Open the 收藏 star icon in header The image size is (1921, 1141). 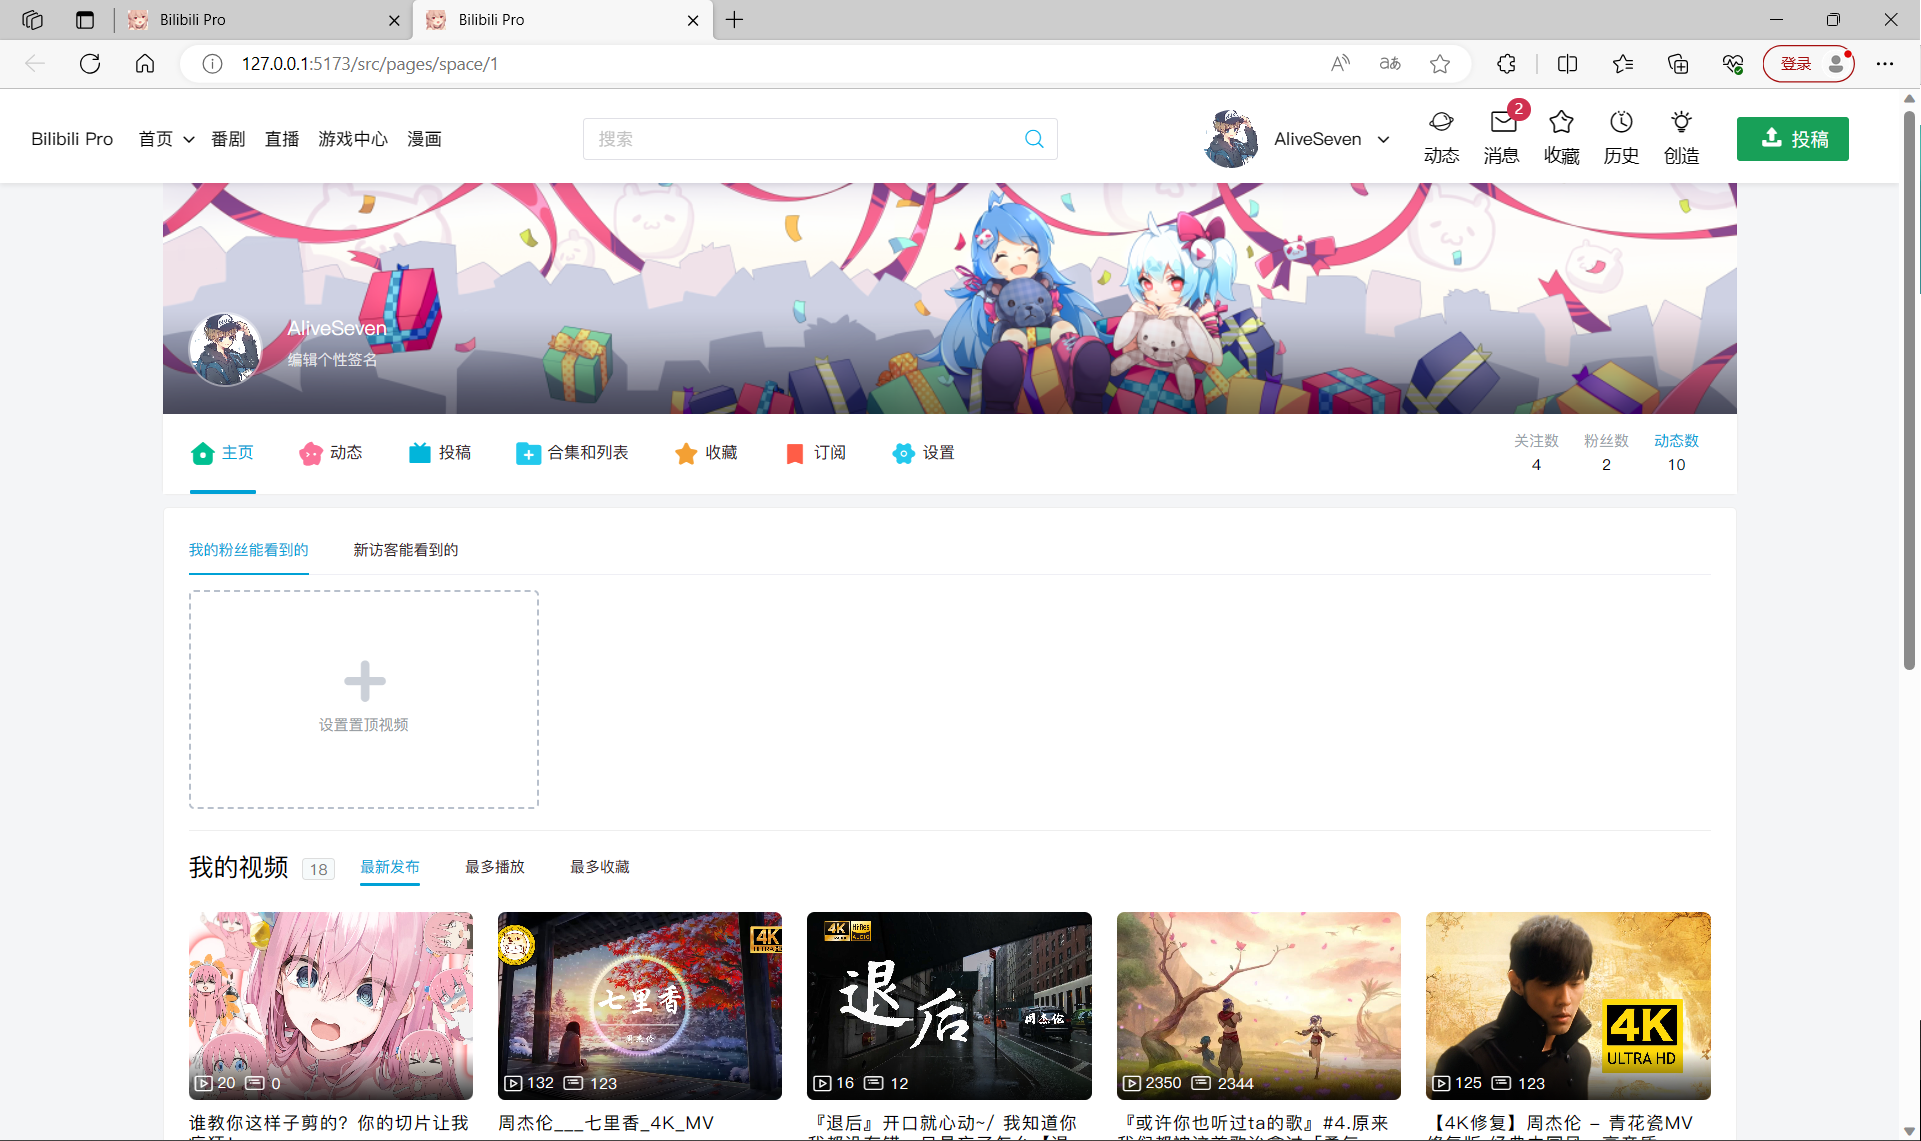(1561, 122)
